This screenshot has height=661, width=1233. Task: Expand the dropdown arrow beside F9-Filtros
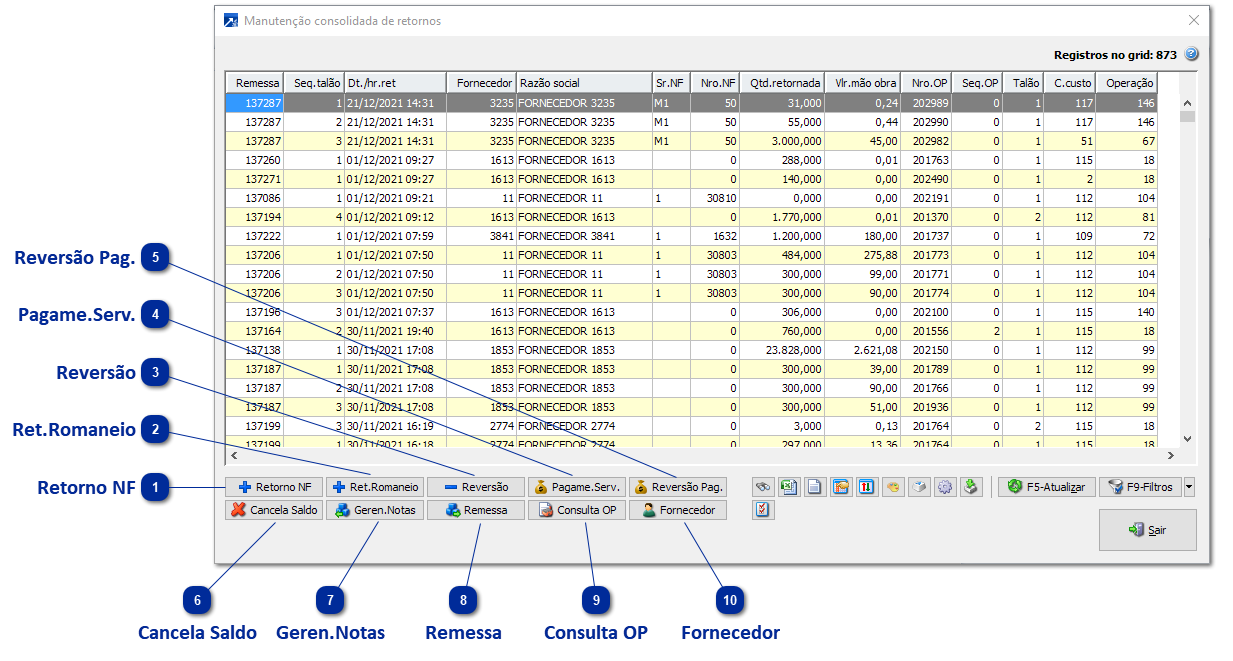point(1189,488)
